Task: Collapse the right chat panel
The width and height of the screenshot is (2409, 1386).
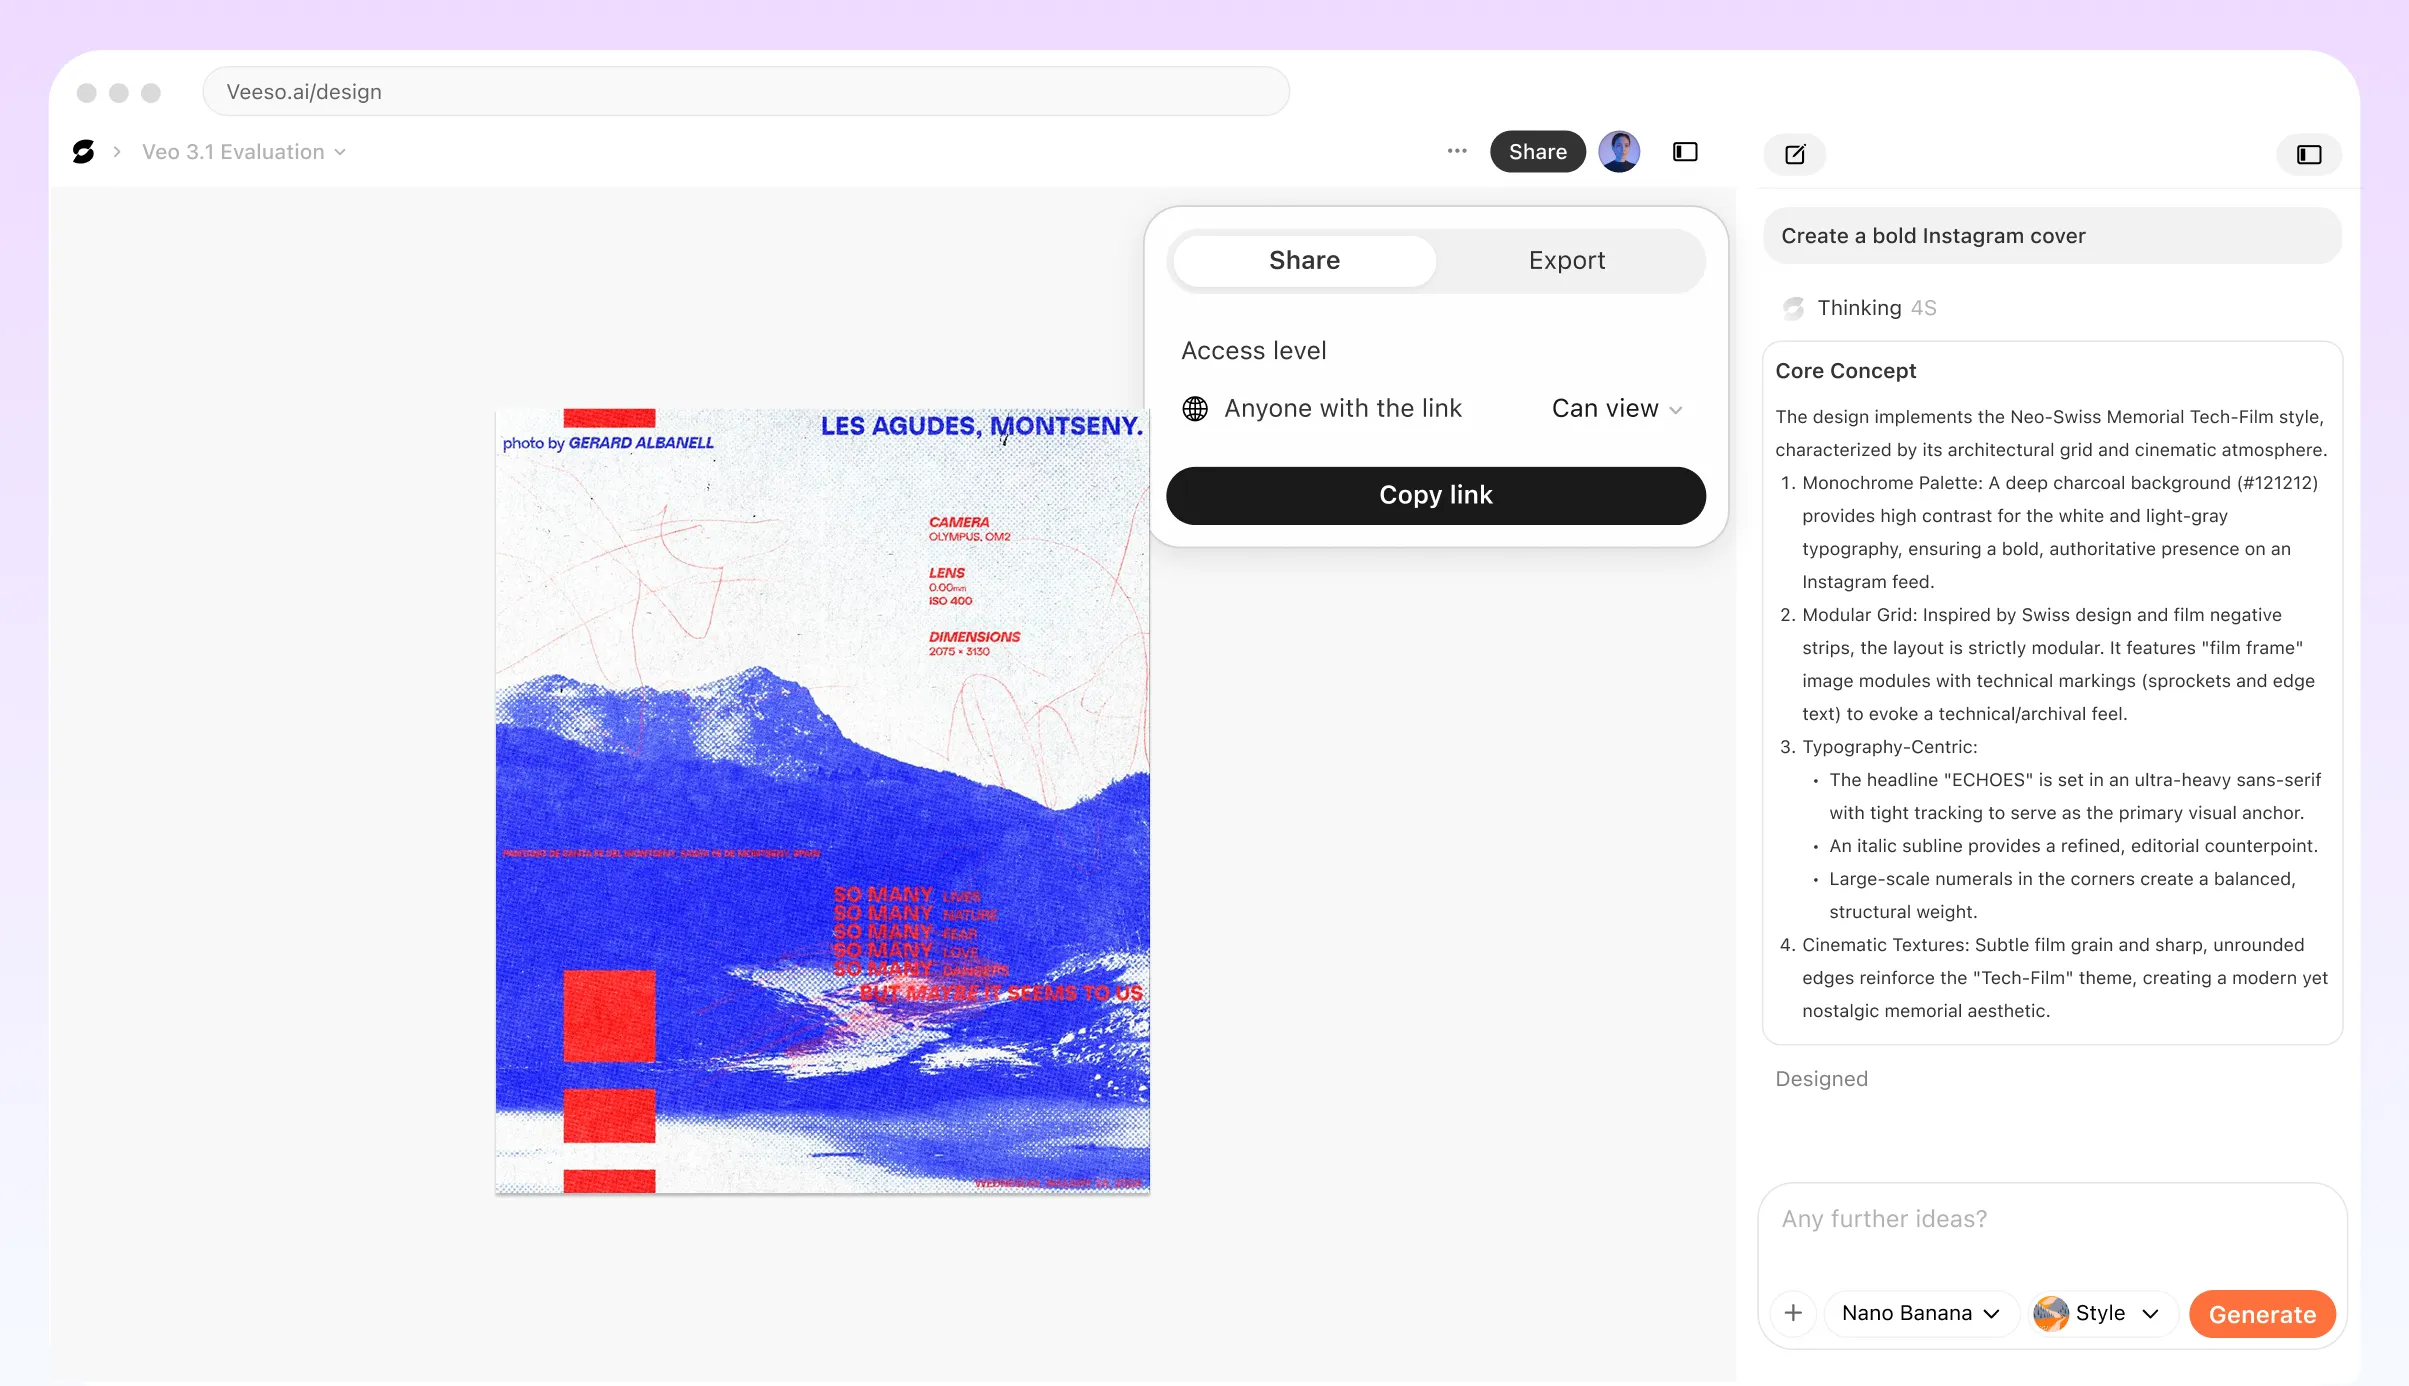Action: tap(2308, 154)
